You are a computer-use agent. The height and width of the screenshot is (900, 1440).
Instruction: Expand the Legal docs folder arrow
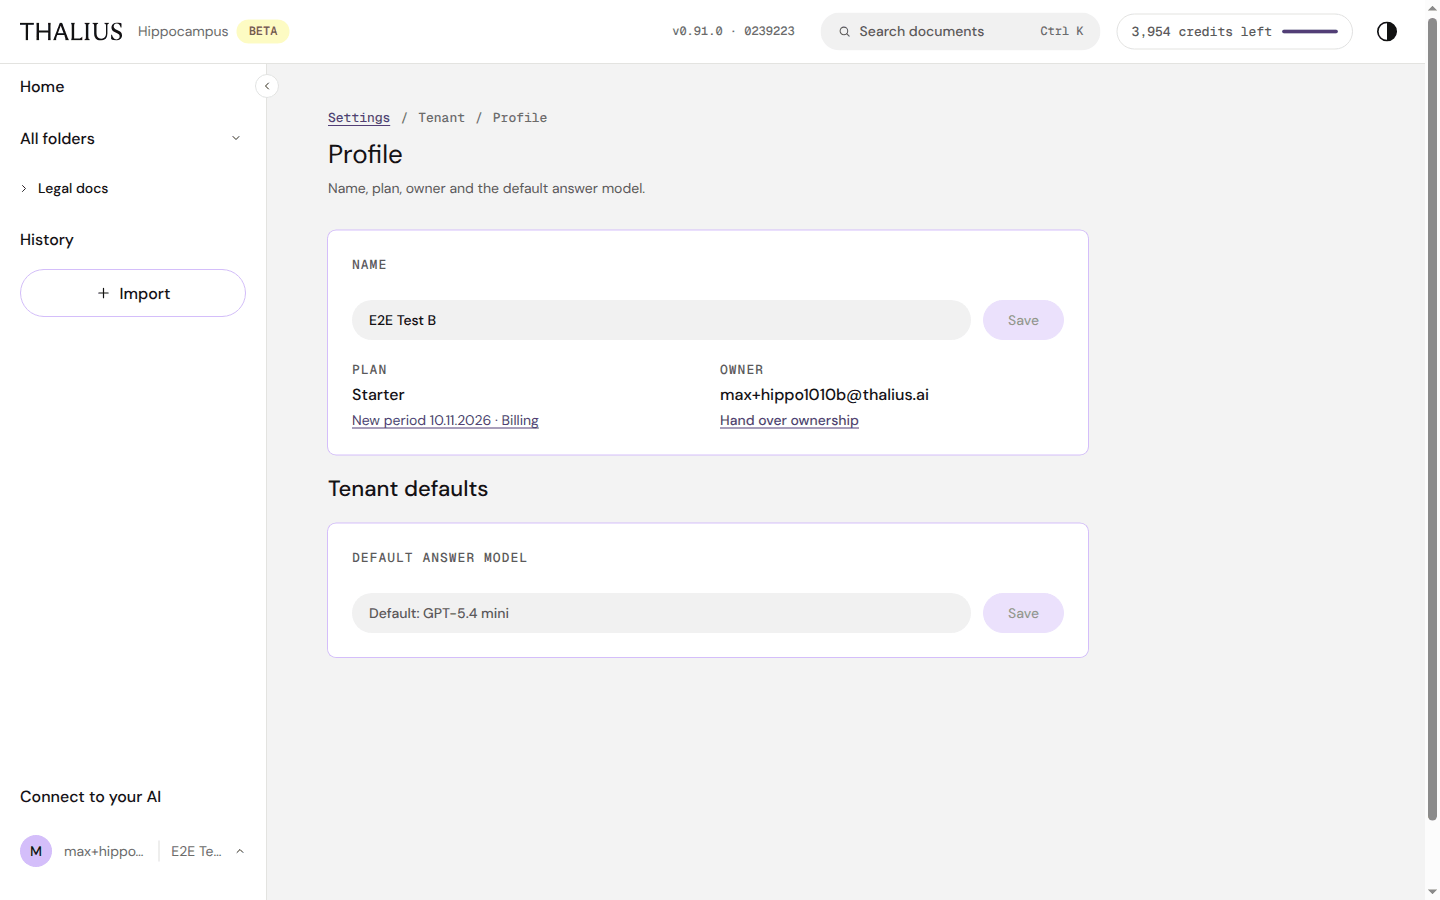(x=24, y=188)
